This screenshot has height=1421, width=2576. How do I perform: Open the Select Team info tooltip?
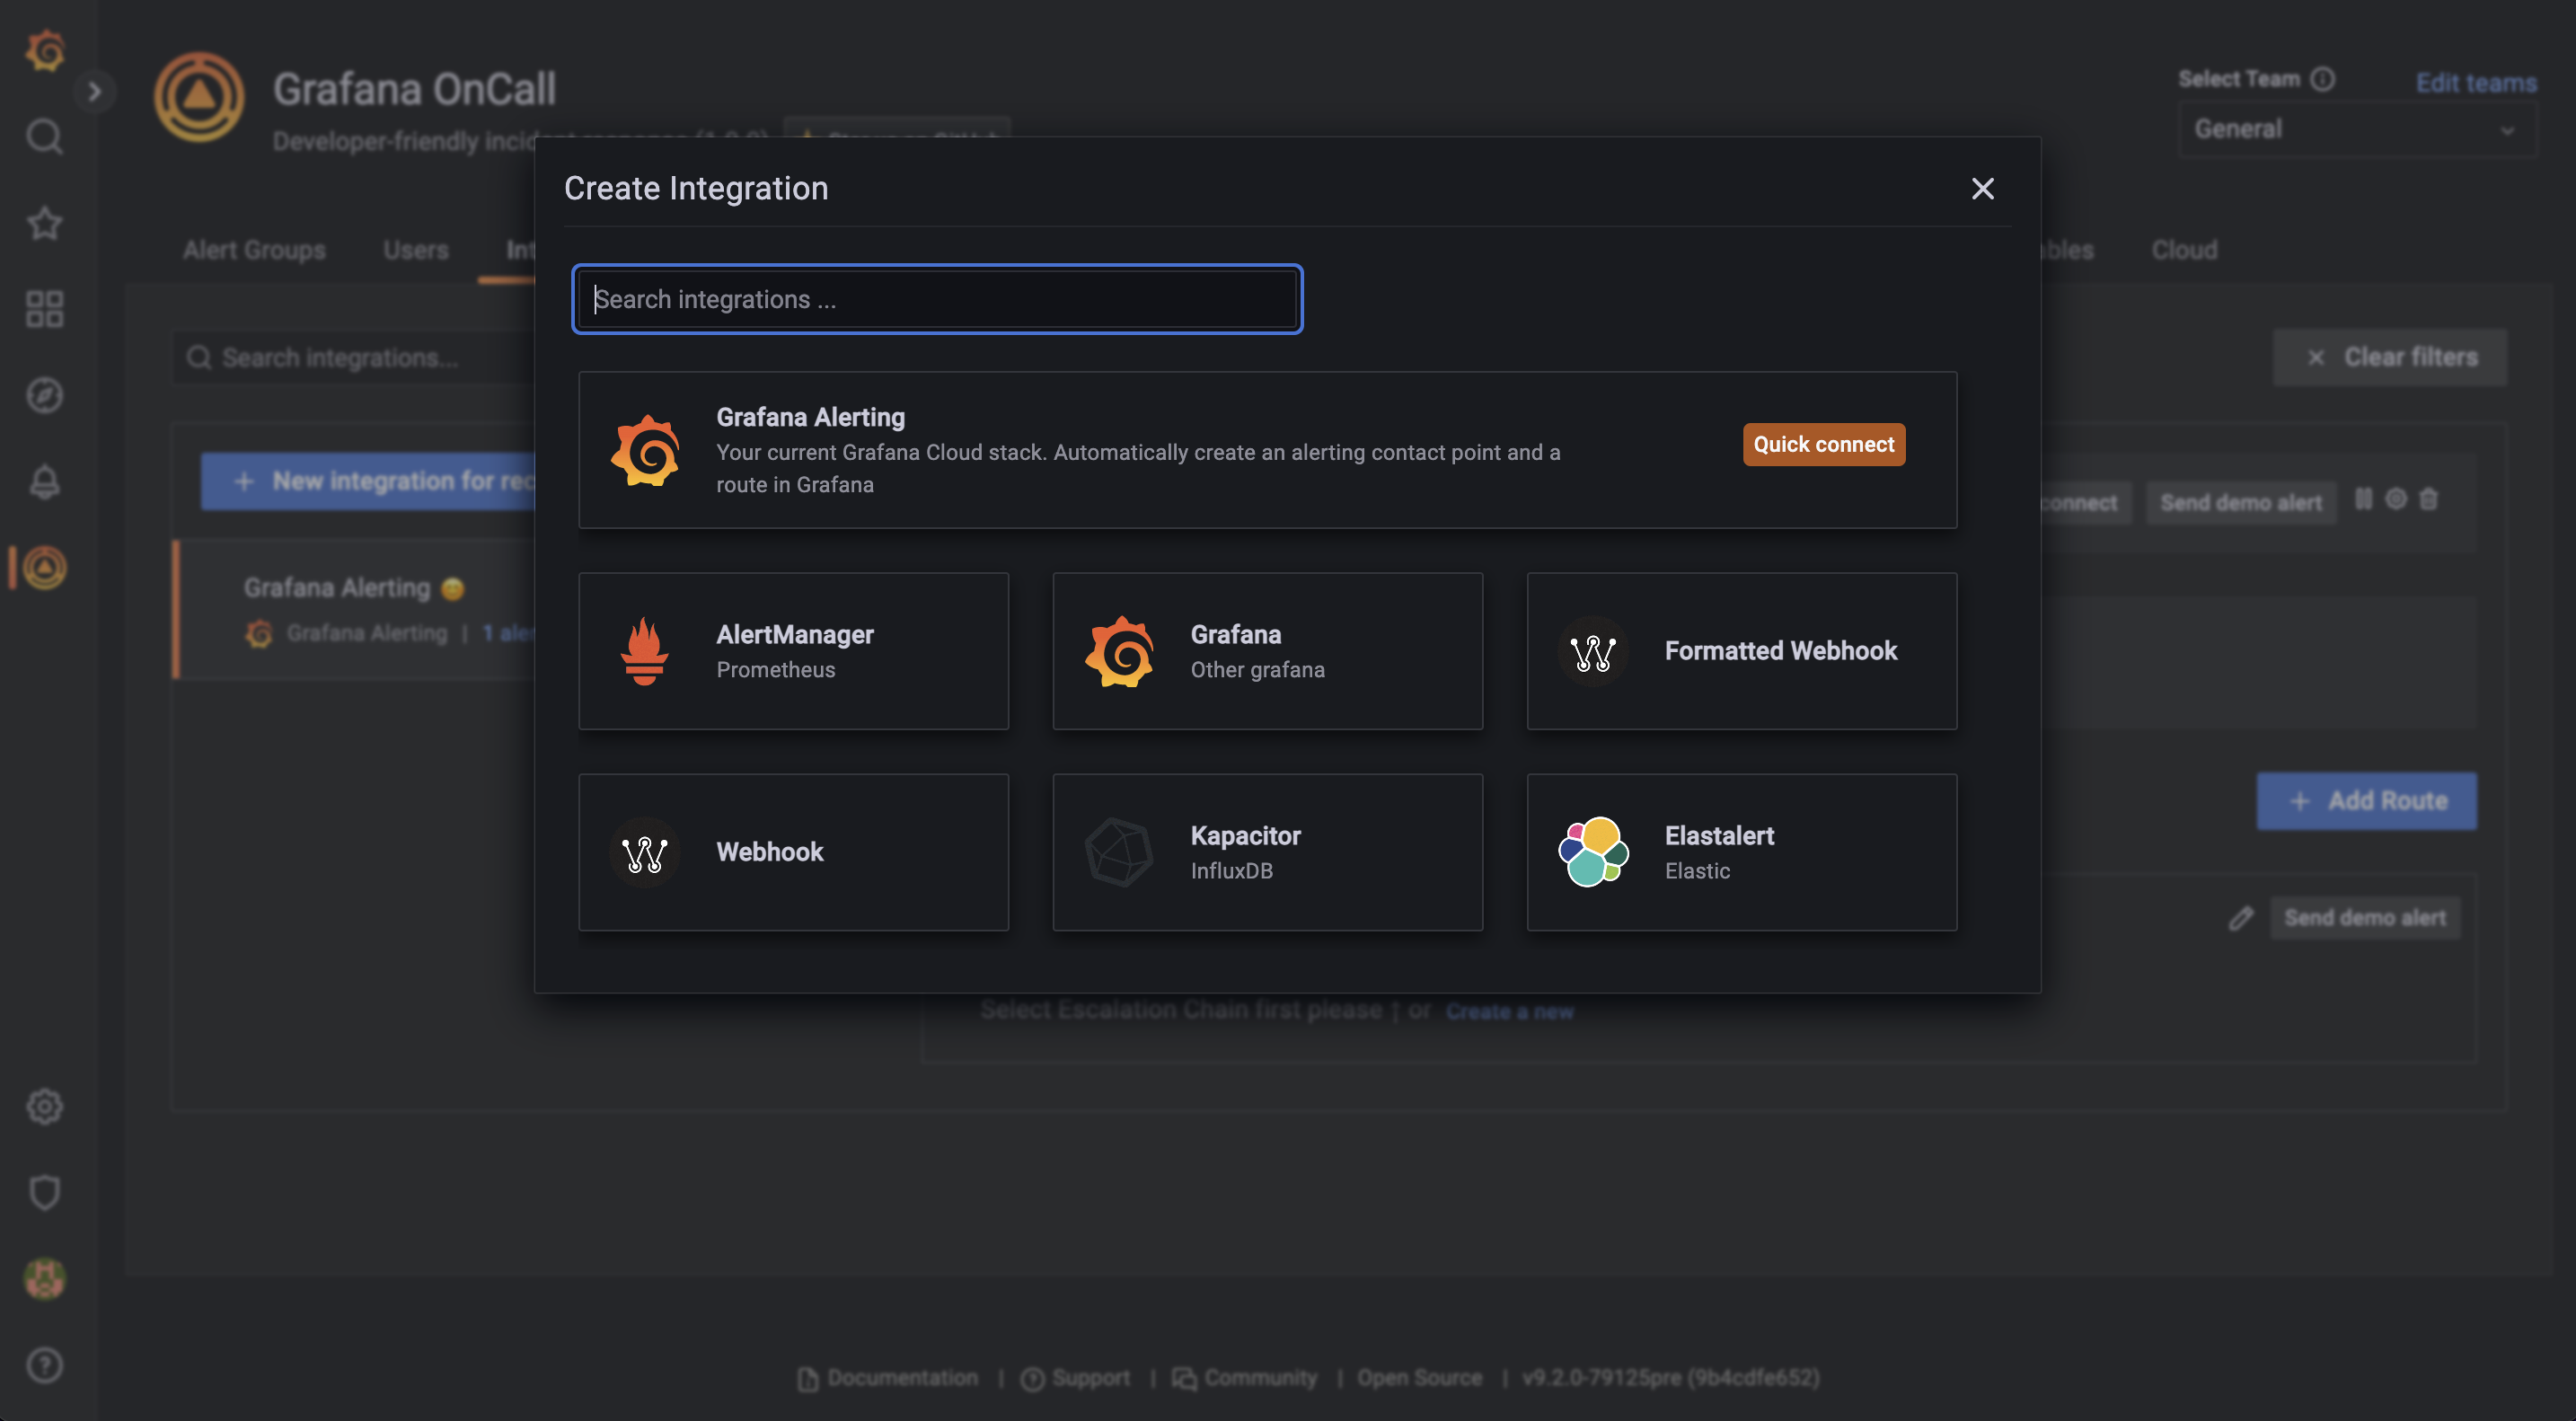[x=2323, y=77]
